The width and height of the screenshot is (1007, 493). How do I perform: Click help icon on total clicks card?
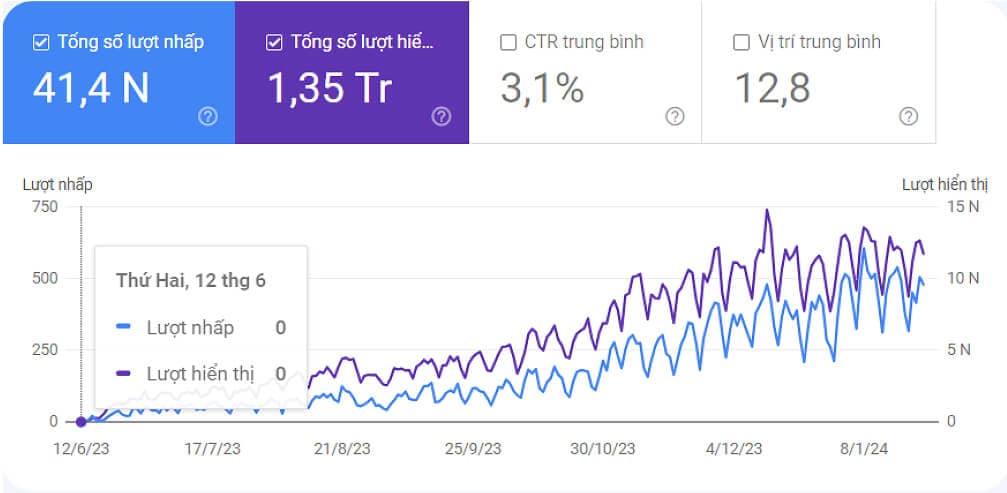tap(208, 116)
